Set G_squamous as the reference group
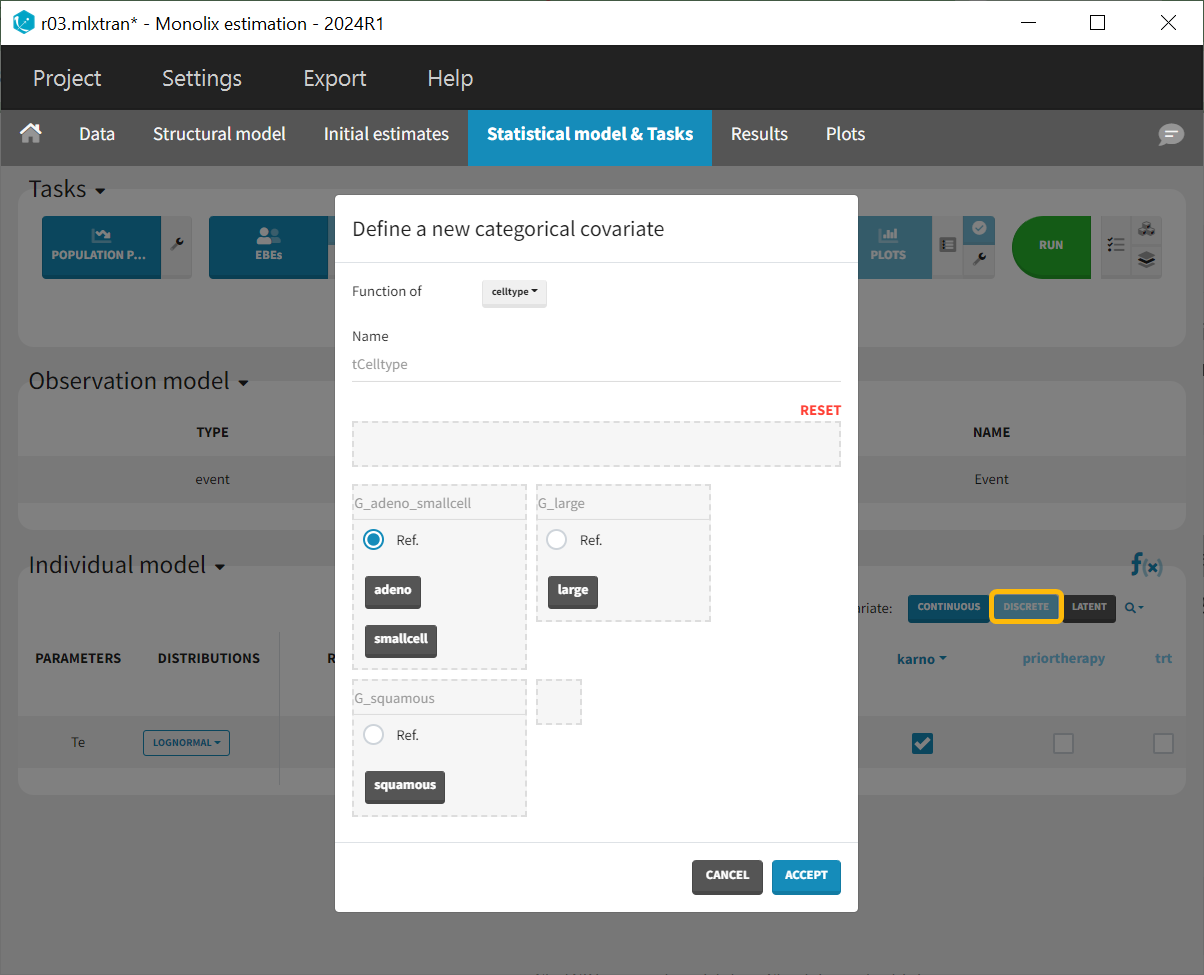Screen dimensions: 1204x975 tap(374, 735)
